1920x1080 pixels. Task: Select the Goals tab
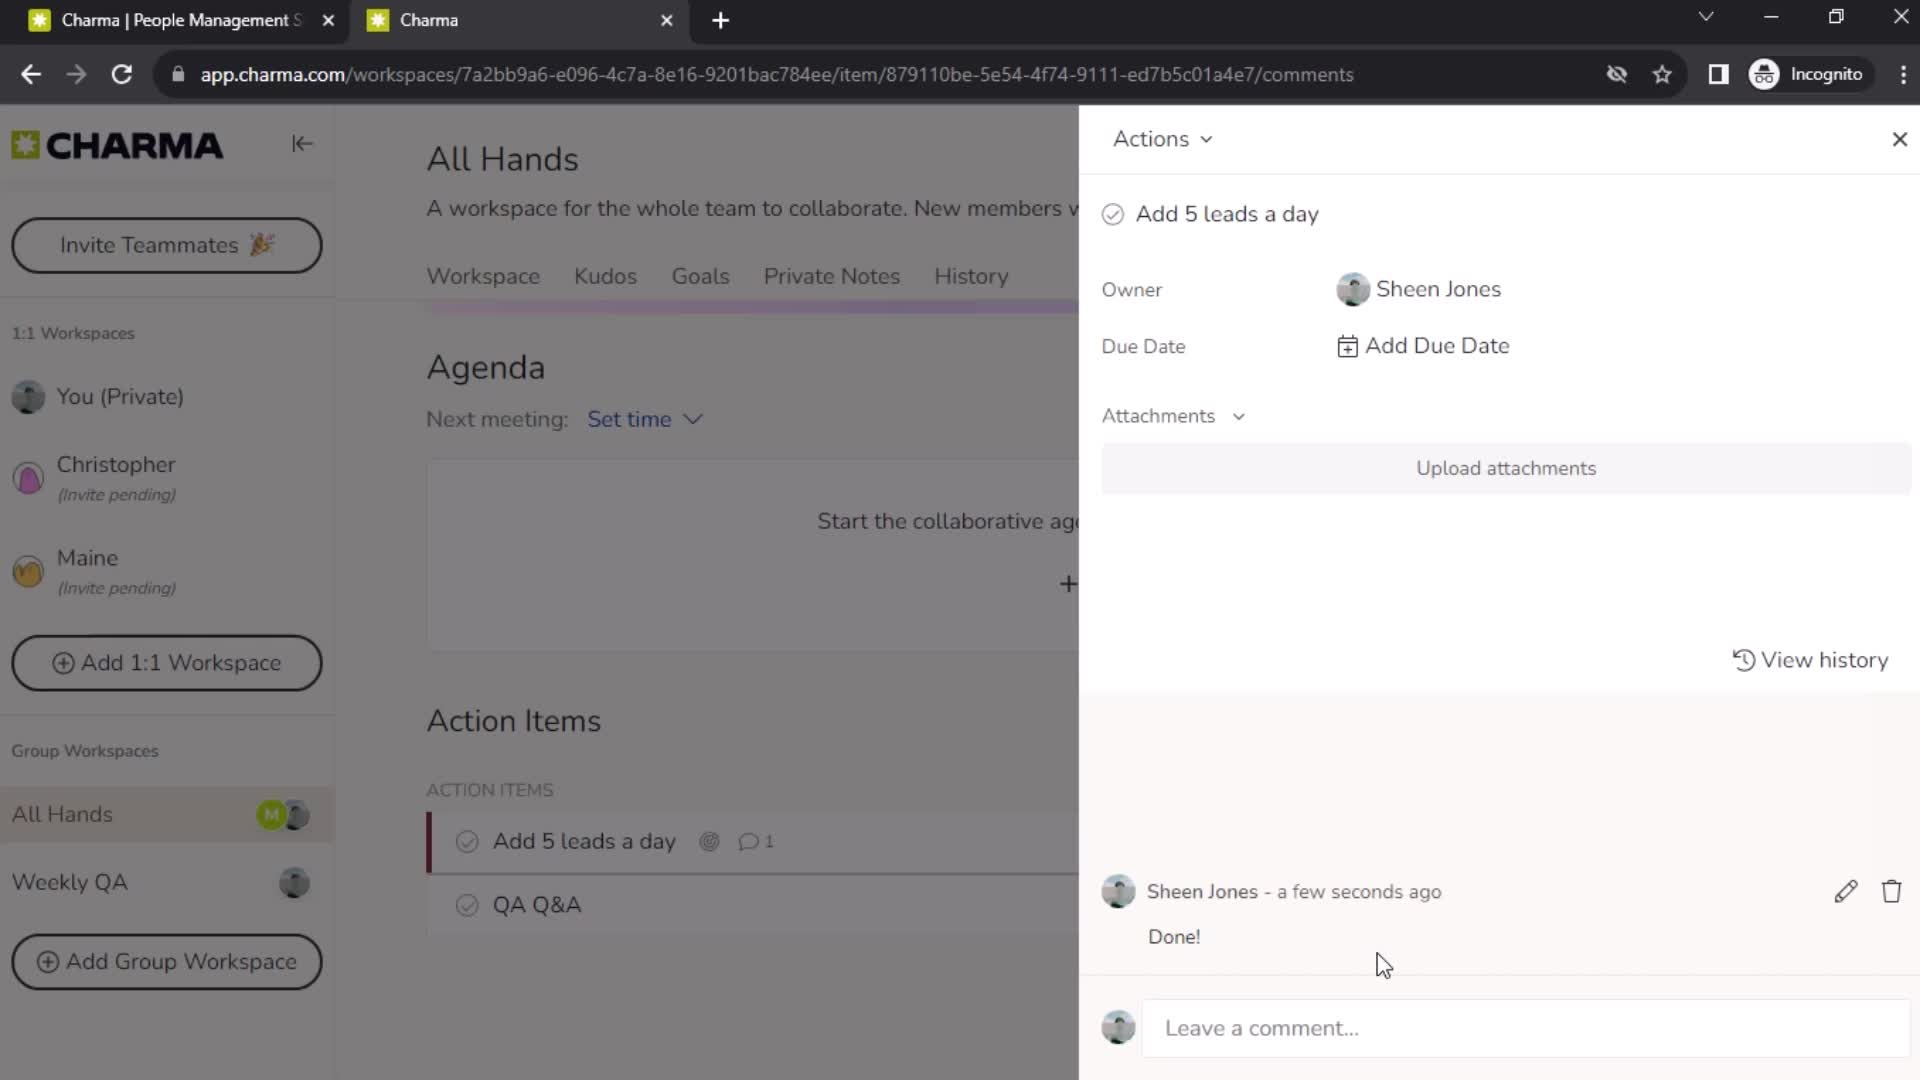[700, 276]
